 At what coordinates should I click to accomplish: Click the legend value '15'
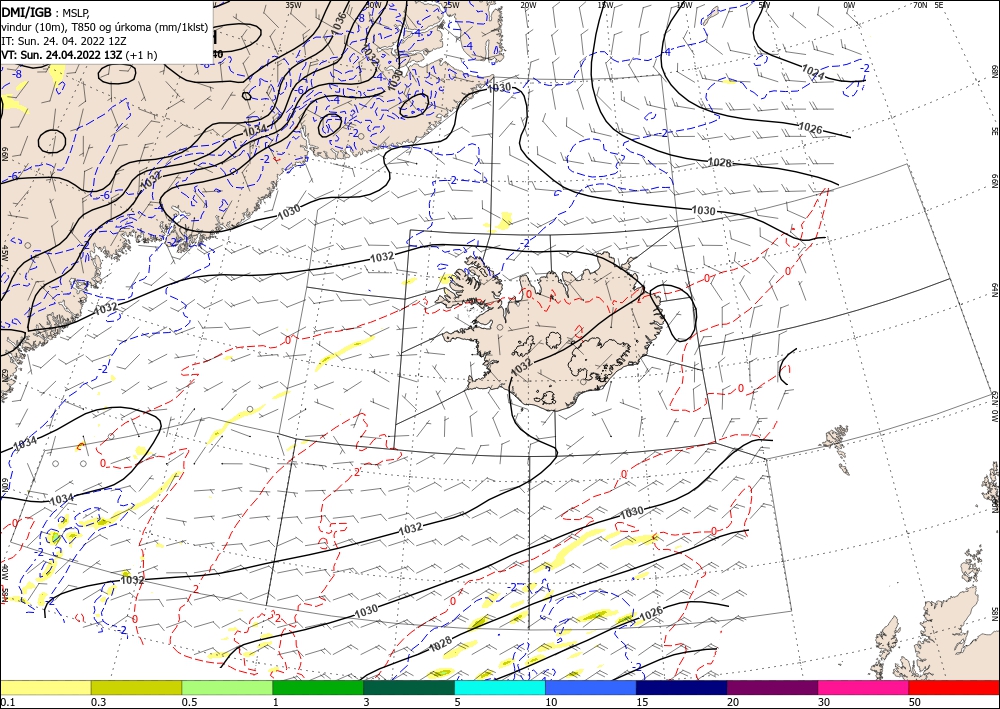[x=642, y=702]
